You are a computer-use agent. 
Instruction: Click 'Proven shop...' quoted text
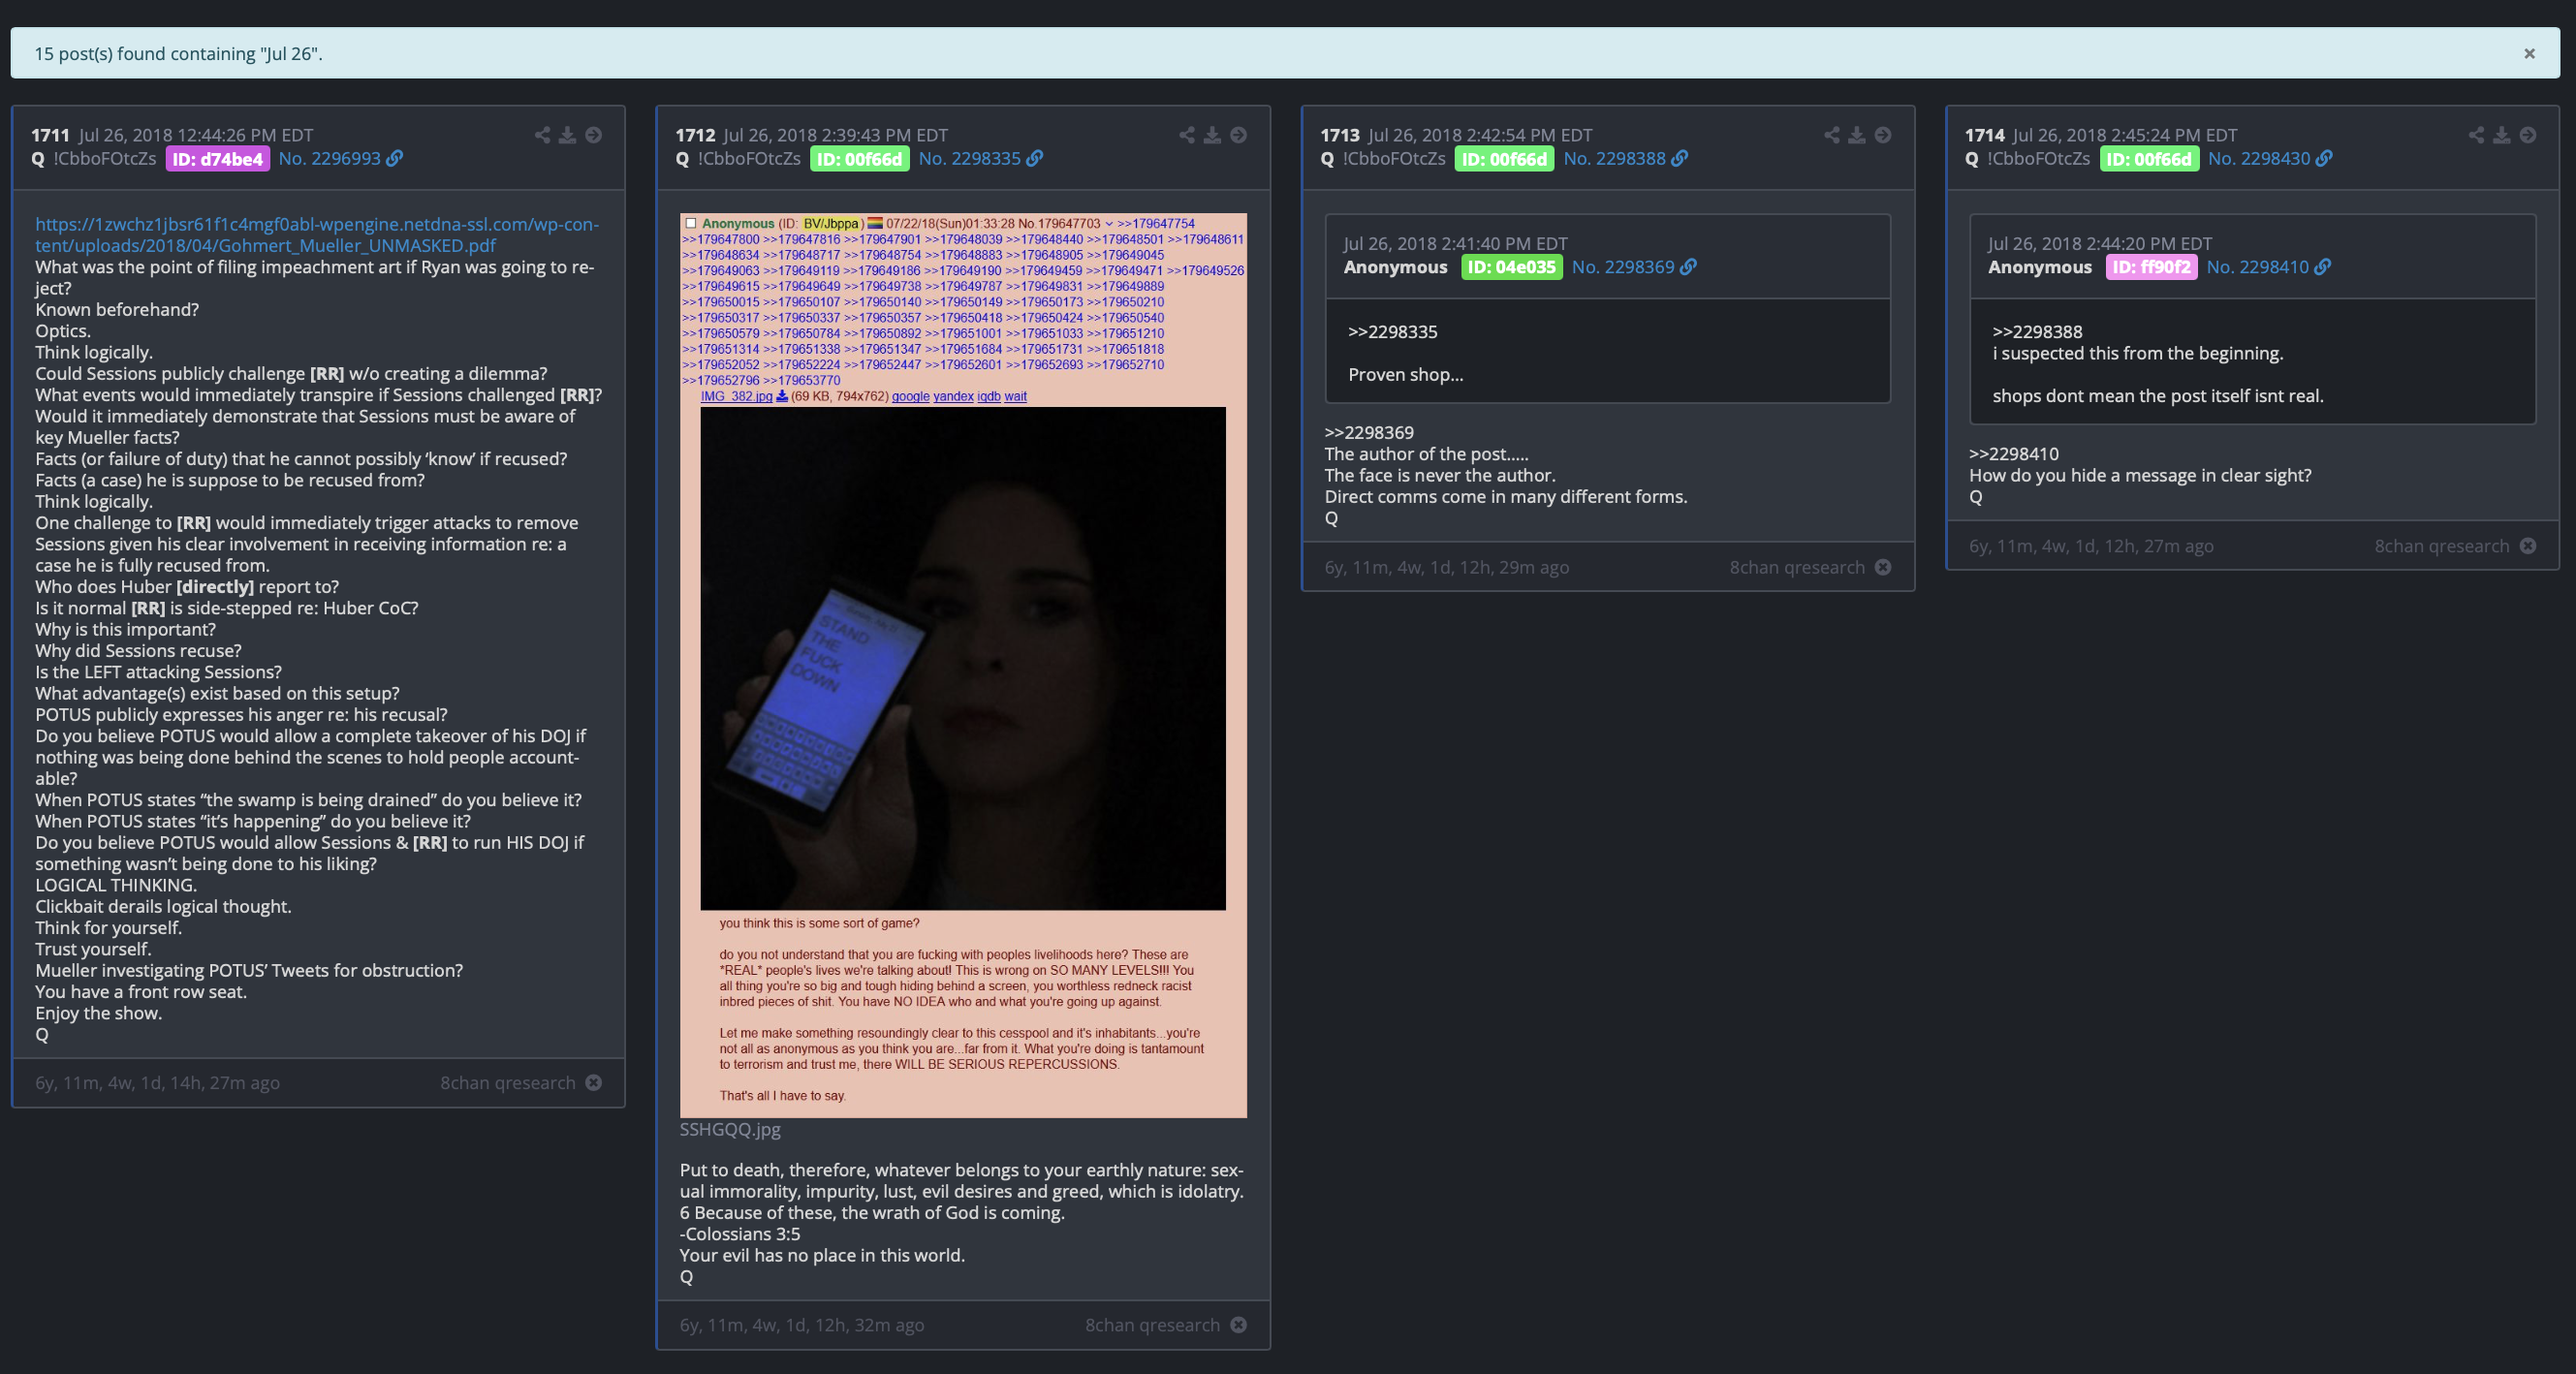[x=1406, y=375]
